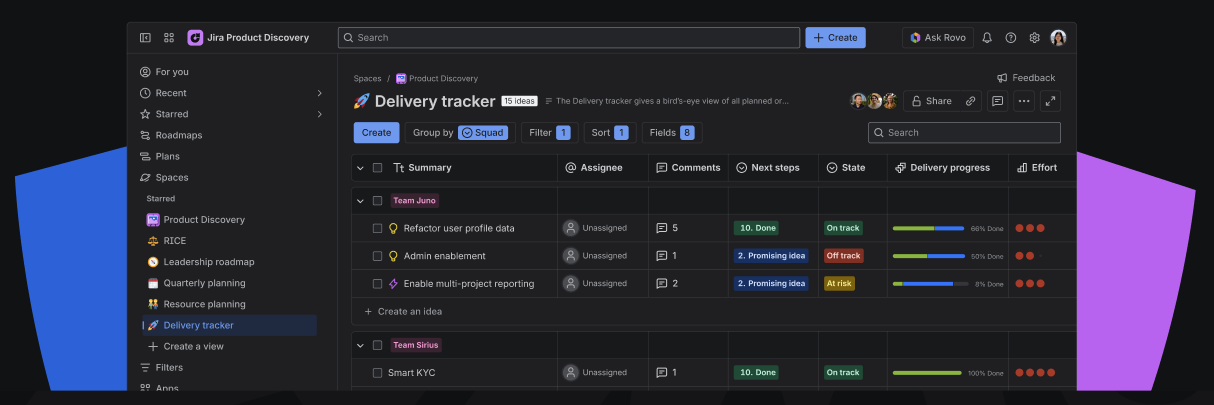The height and width of the screenshot is (405, 1214).
Task: Click the Share button
Action: coord(930,101)
